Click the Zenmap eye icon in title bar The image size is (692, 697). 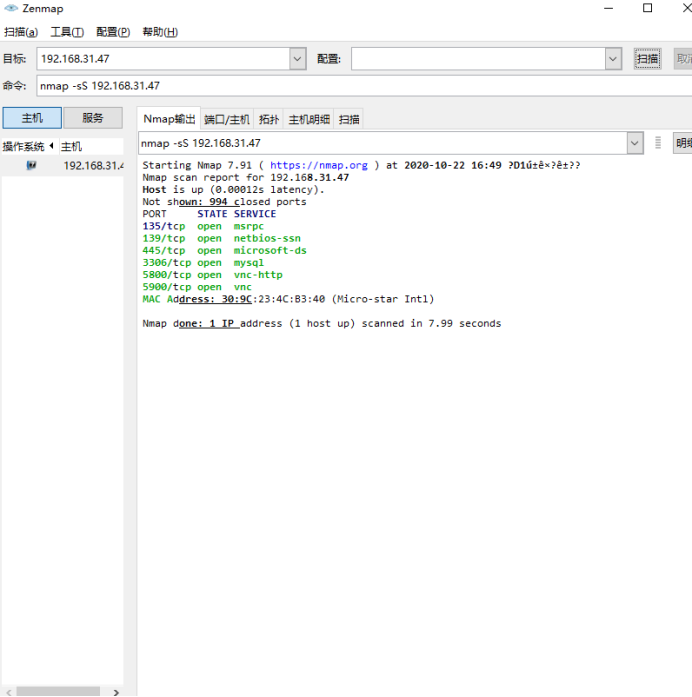[11, 8]
